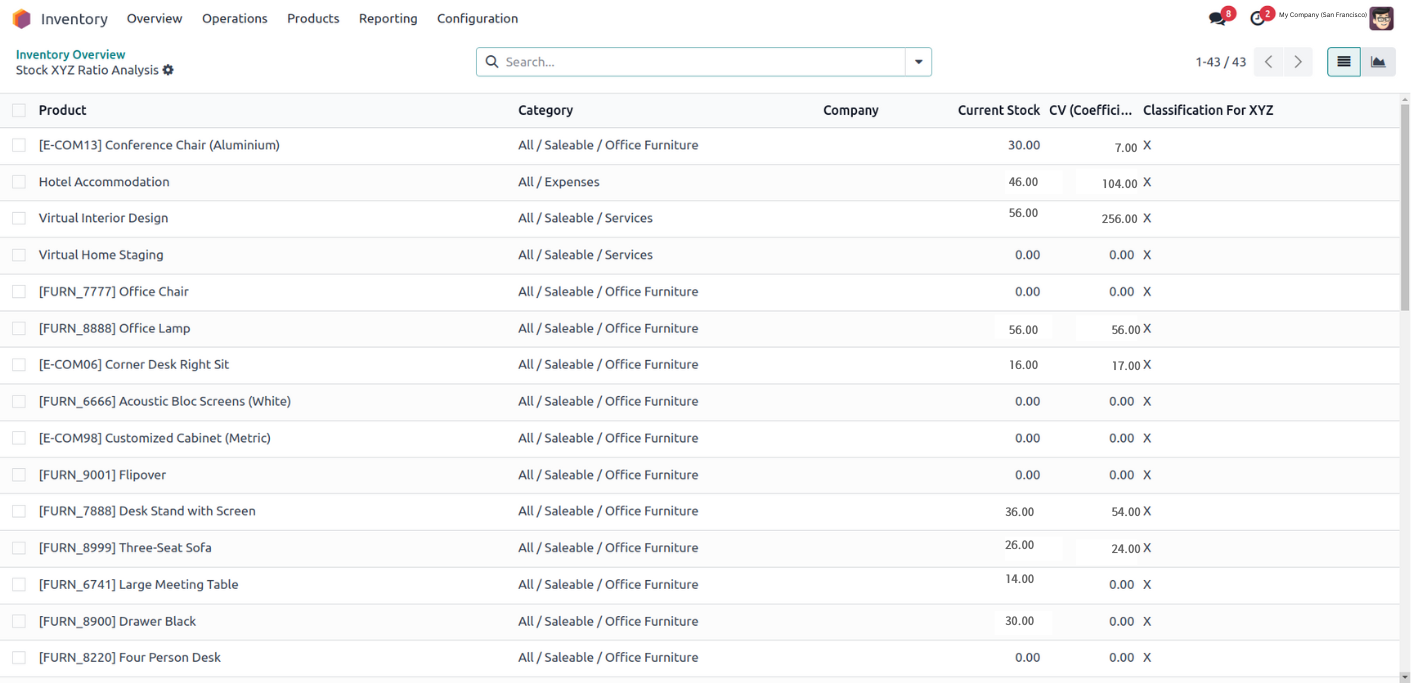Toggle the select-all checkbox in header
Viewport: 1412px width, 685px height.
point(19,111)
